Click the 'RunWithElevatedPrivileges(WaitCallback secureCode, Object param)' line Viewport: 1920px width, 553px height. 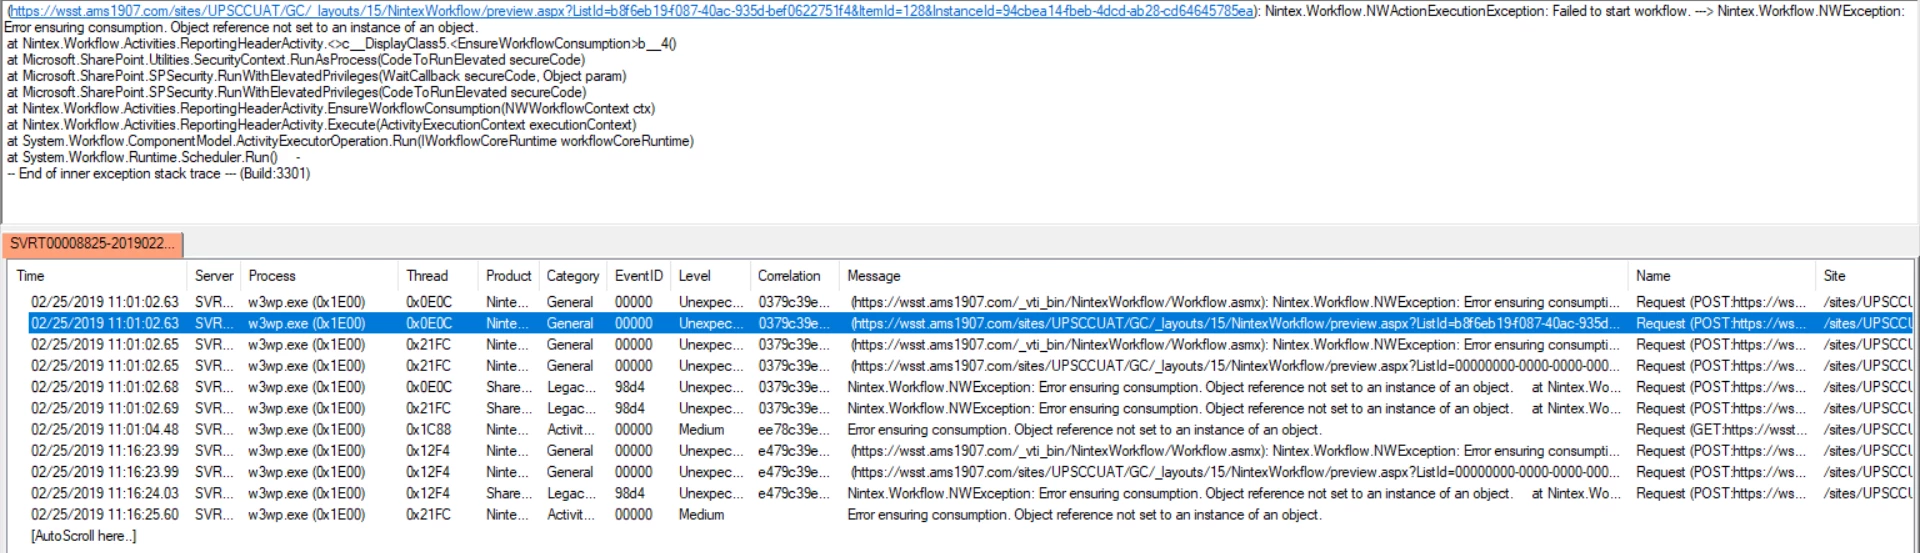316,76
